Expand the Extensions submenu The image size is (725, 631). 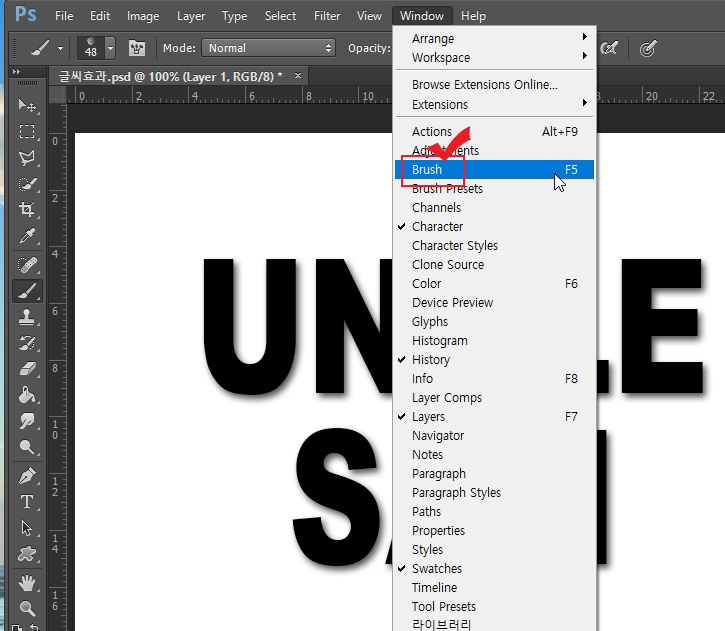pos(494,104)
